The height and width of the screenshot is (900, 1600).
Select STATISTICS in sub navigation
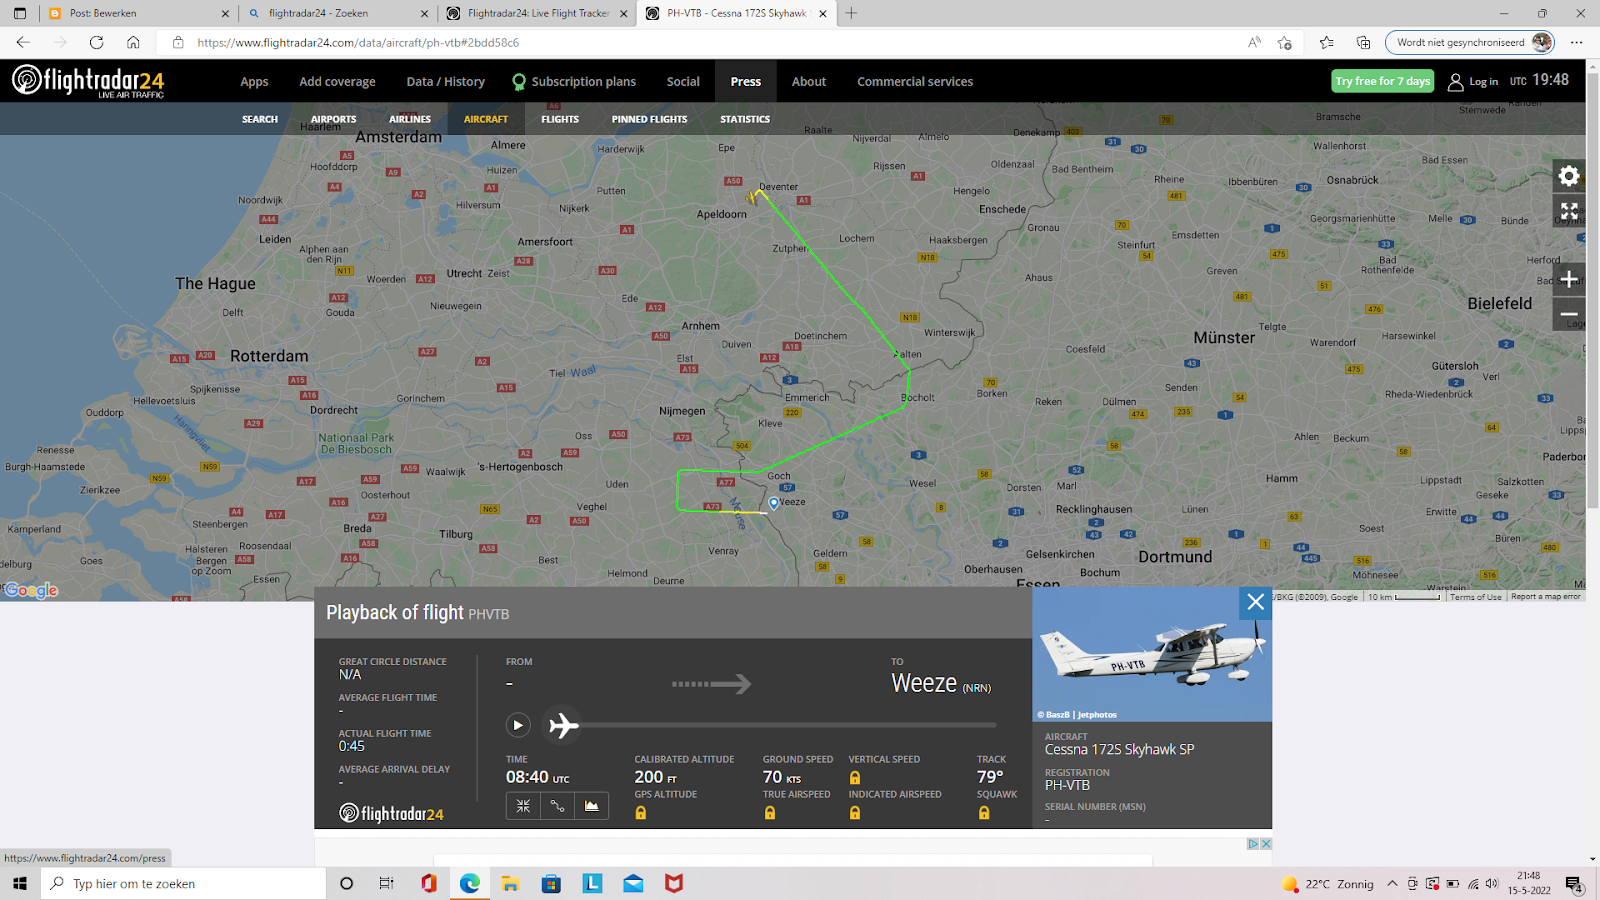[745, 119]
